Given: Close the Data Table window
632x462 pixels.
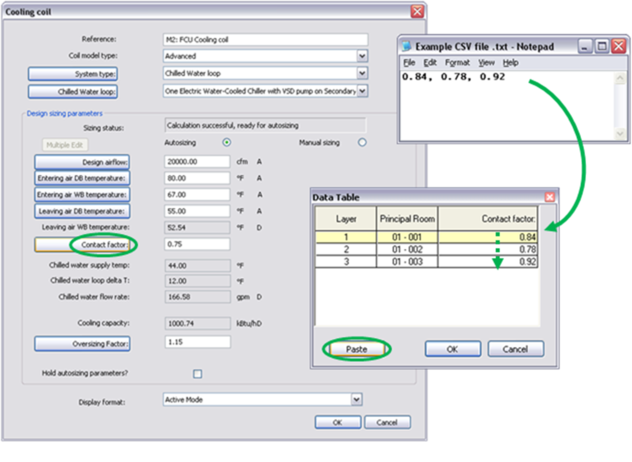Looking at the screenshot, I should pos(549,198).
